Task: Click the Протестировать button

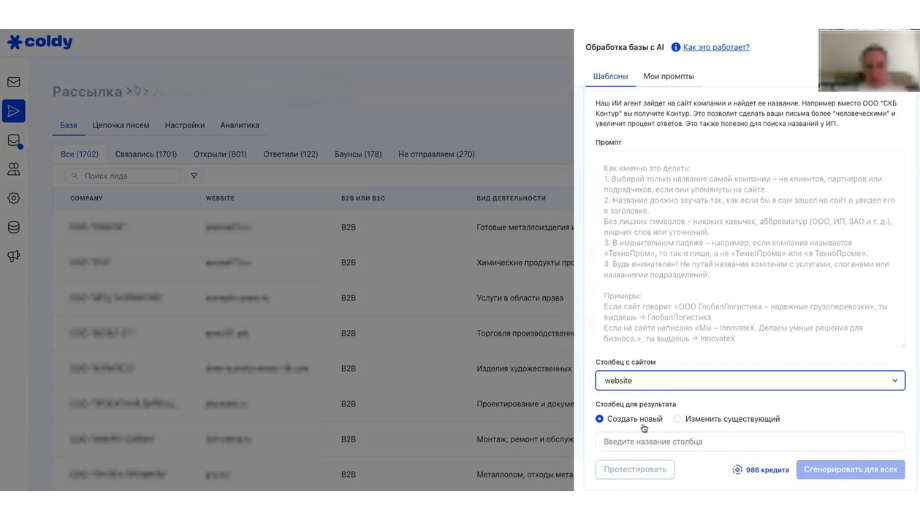Action: click(635, 470)
